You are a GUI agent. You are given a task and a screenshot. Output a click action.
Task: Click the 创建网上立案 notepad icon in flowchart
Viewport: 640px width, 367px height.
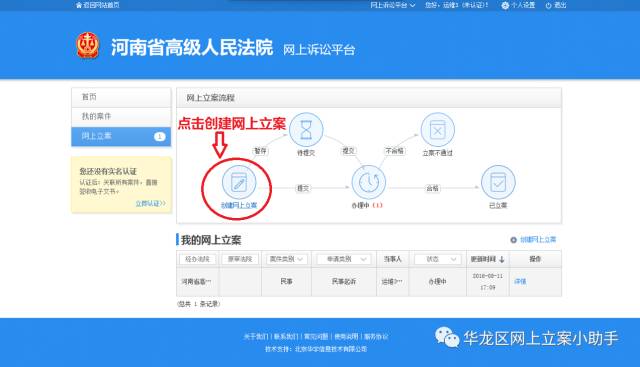pyautogui.click(x=239, y=182)
